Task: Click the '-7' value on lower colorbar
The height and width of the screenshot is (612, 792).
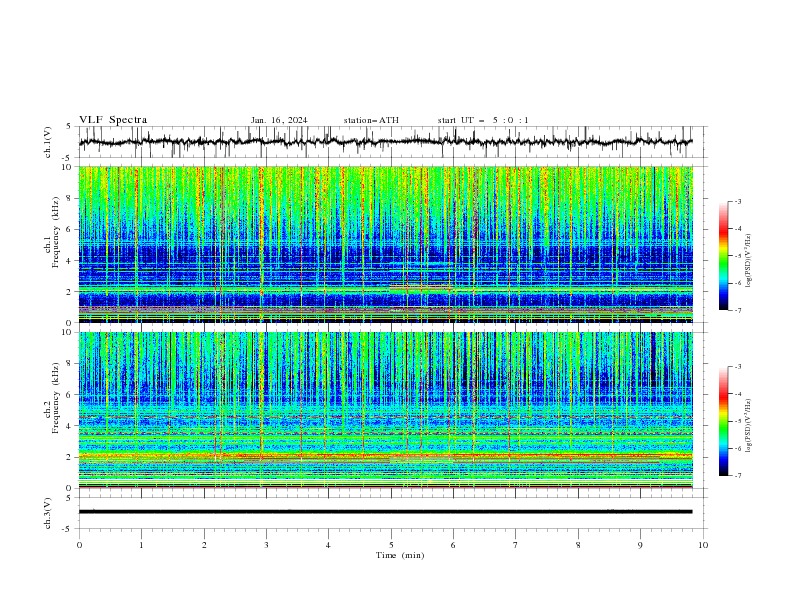Action: [x=737, y=475]
